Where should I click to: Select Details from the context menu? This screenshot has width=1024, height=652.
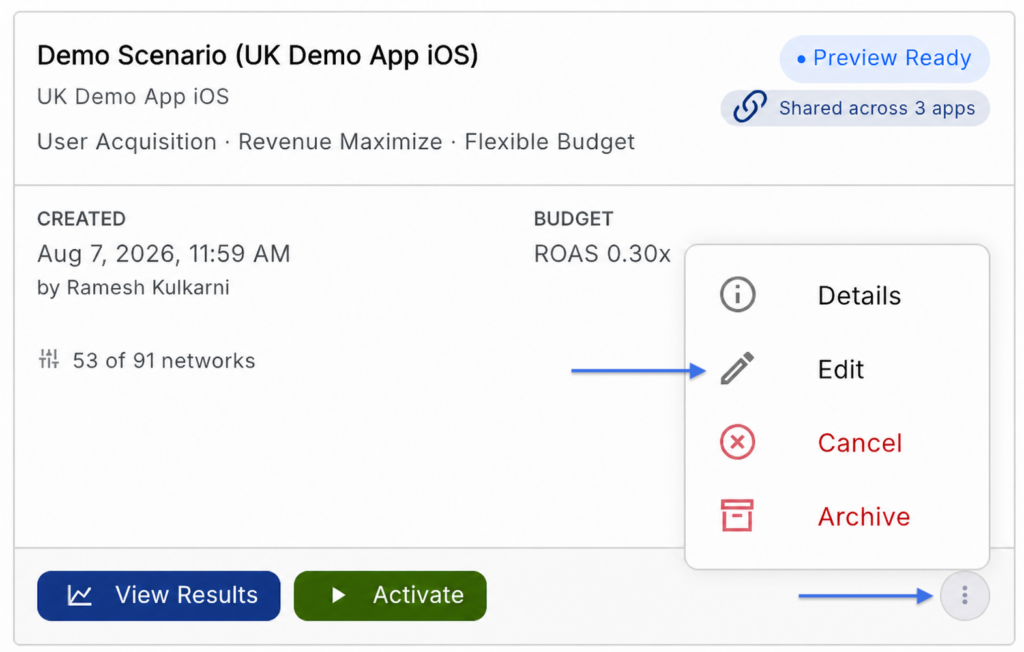[x=837, y=295]
